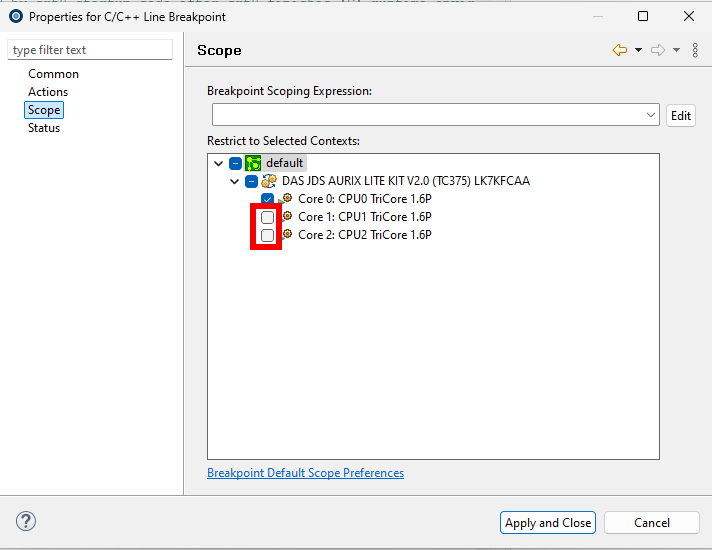Screen dimensions: 712x550
Task: Open the view menu three-dots icon
Action: [x=696, y=50]
